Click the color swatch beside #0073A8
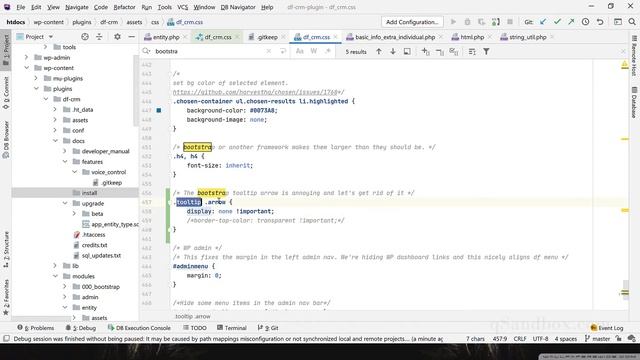640x360 pixels. click(x=159, y=110)
